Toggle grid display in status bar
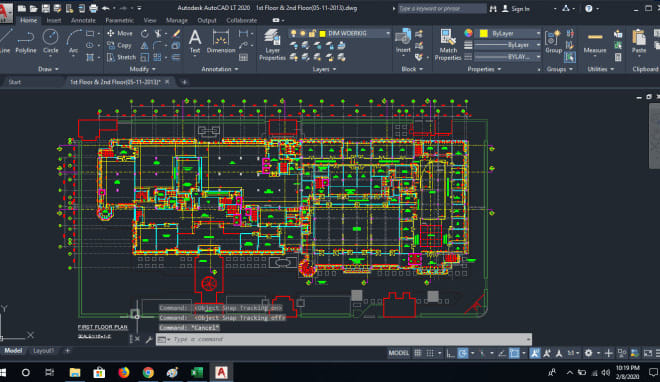 (418, 353)
